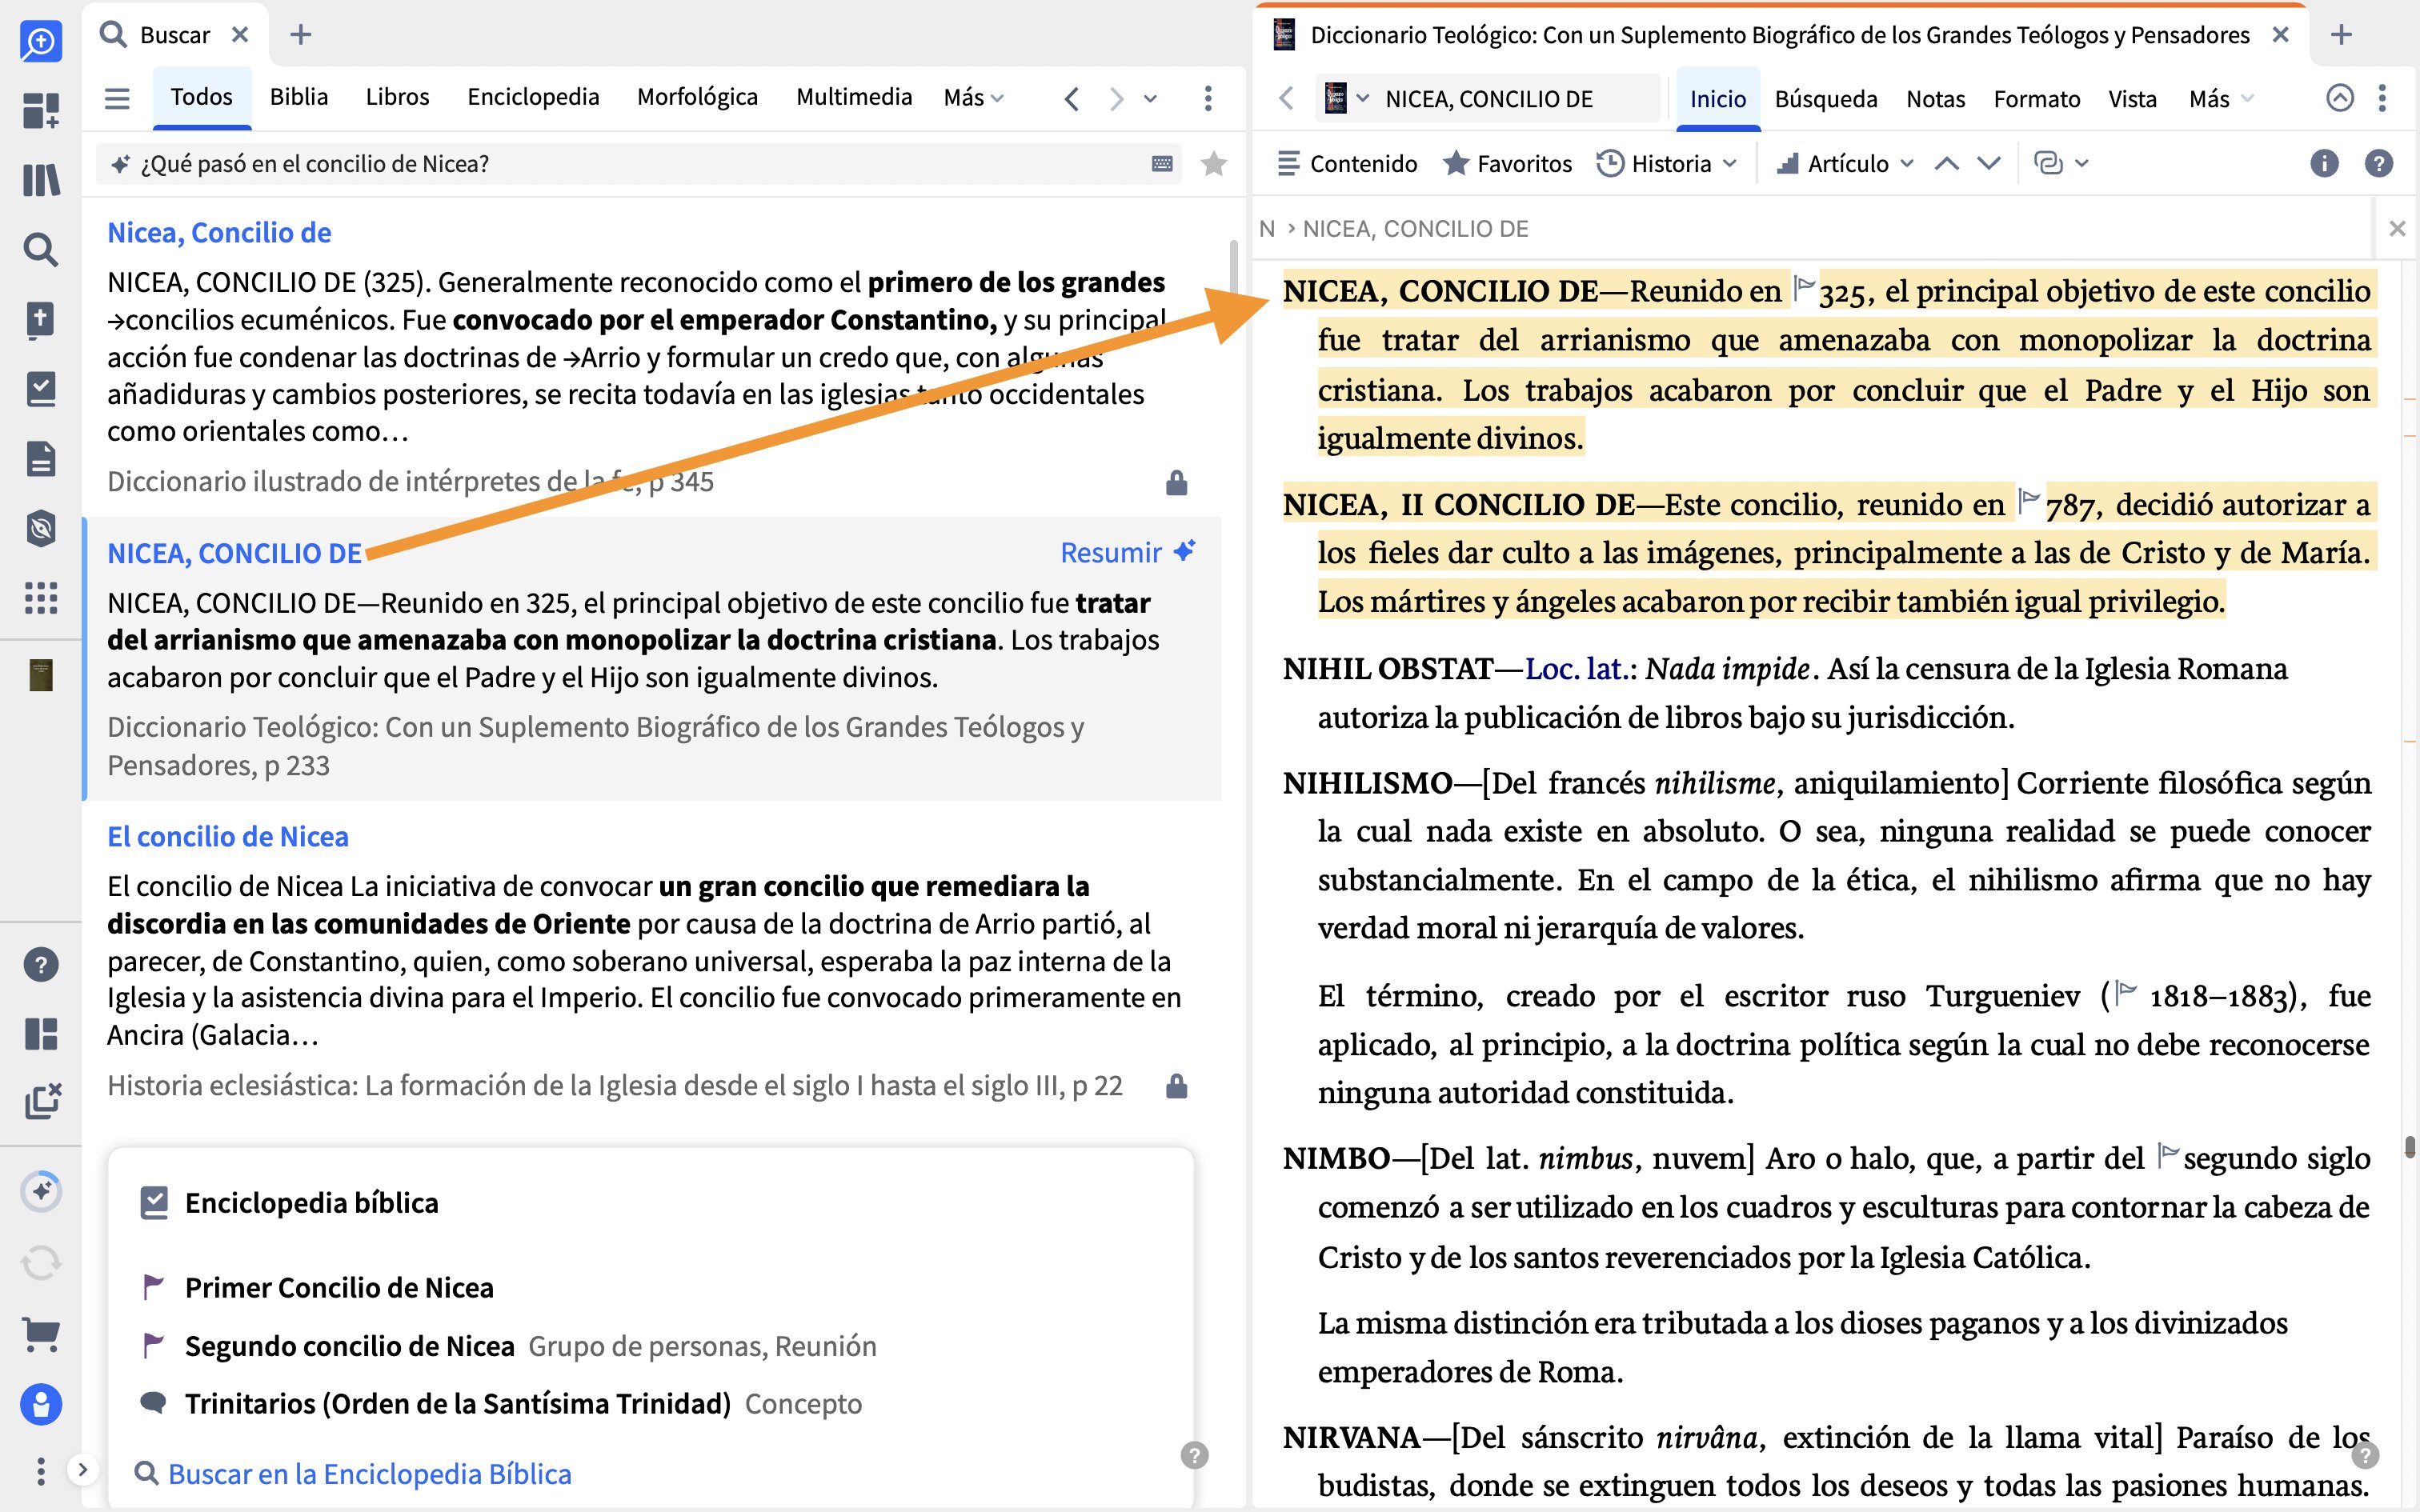Open search history dropdown chevron

click(x=1150, y=98)
